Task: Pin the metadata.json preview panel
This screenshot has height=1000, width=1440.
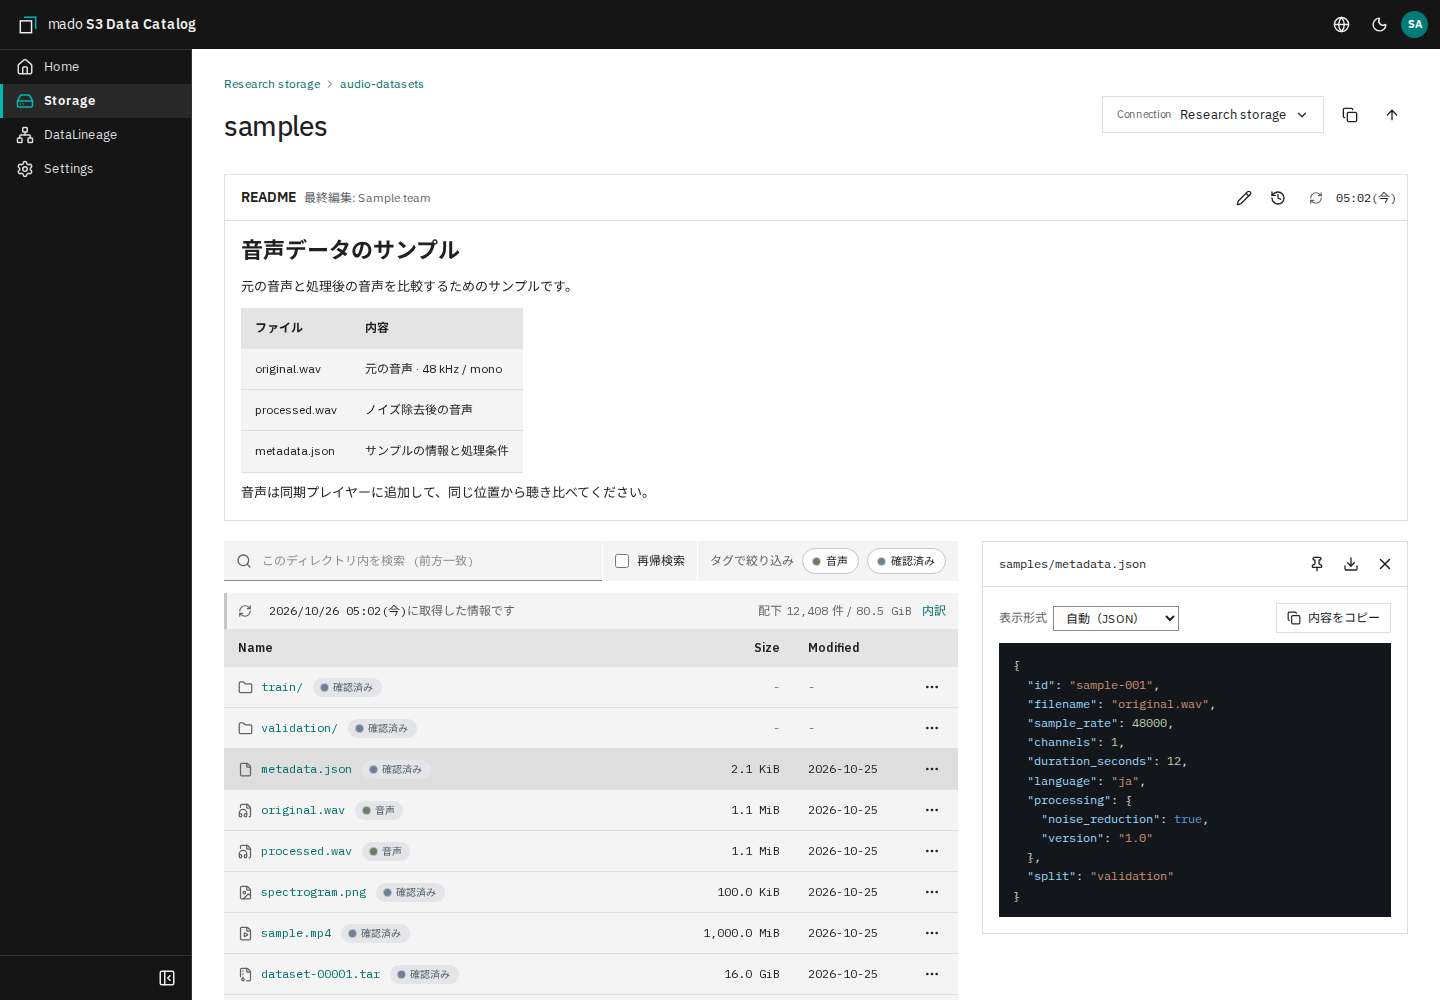Action: [1317, 564]
